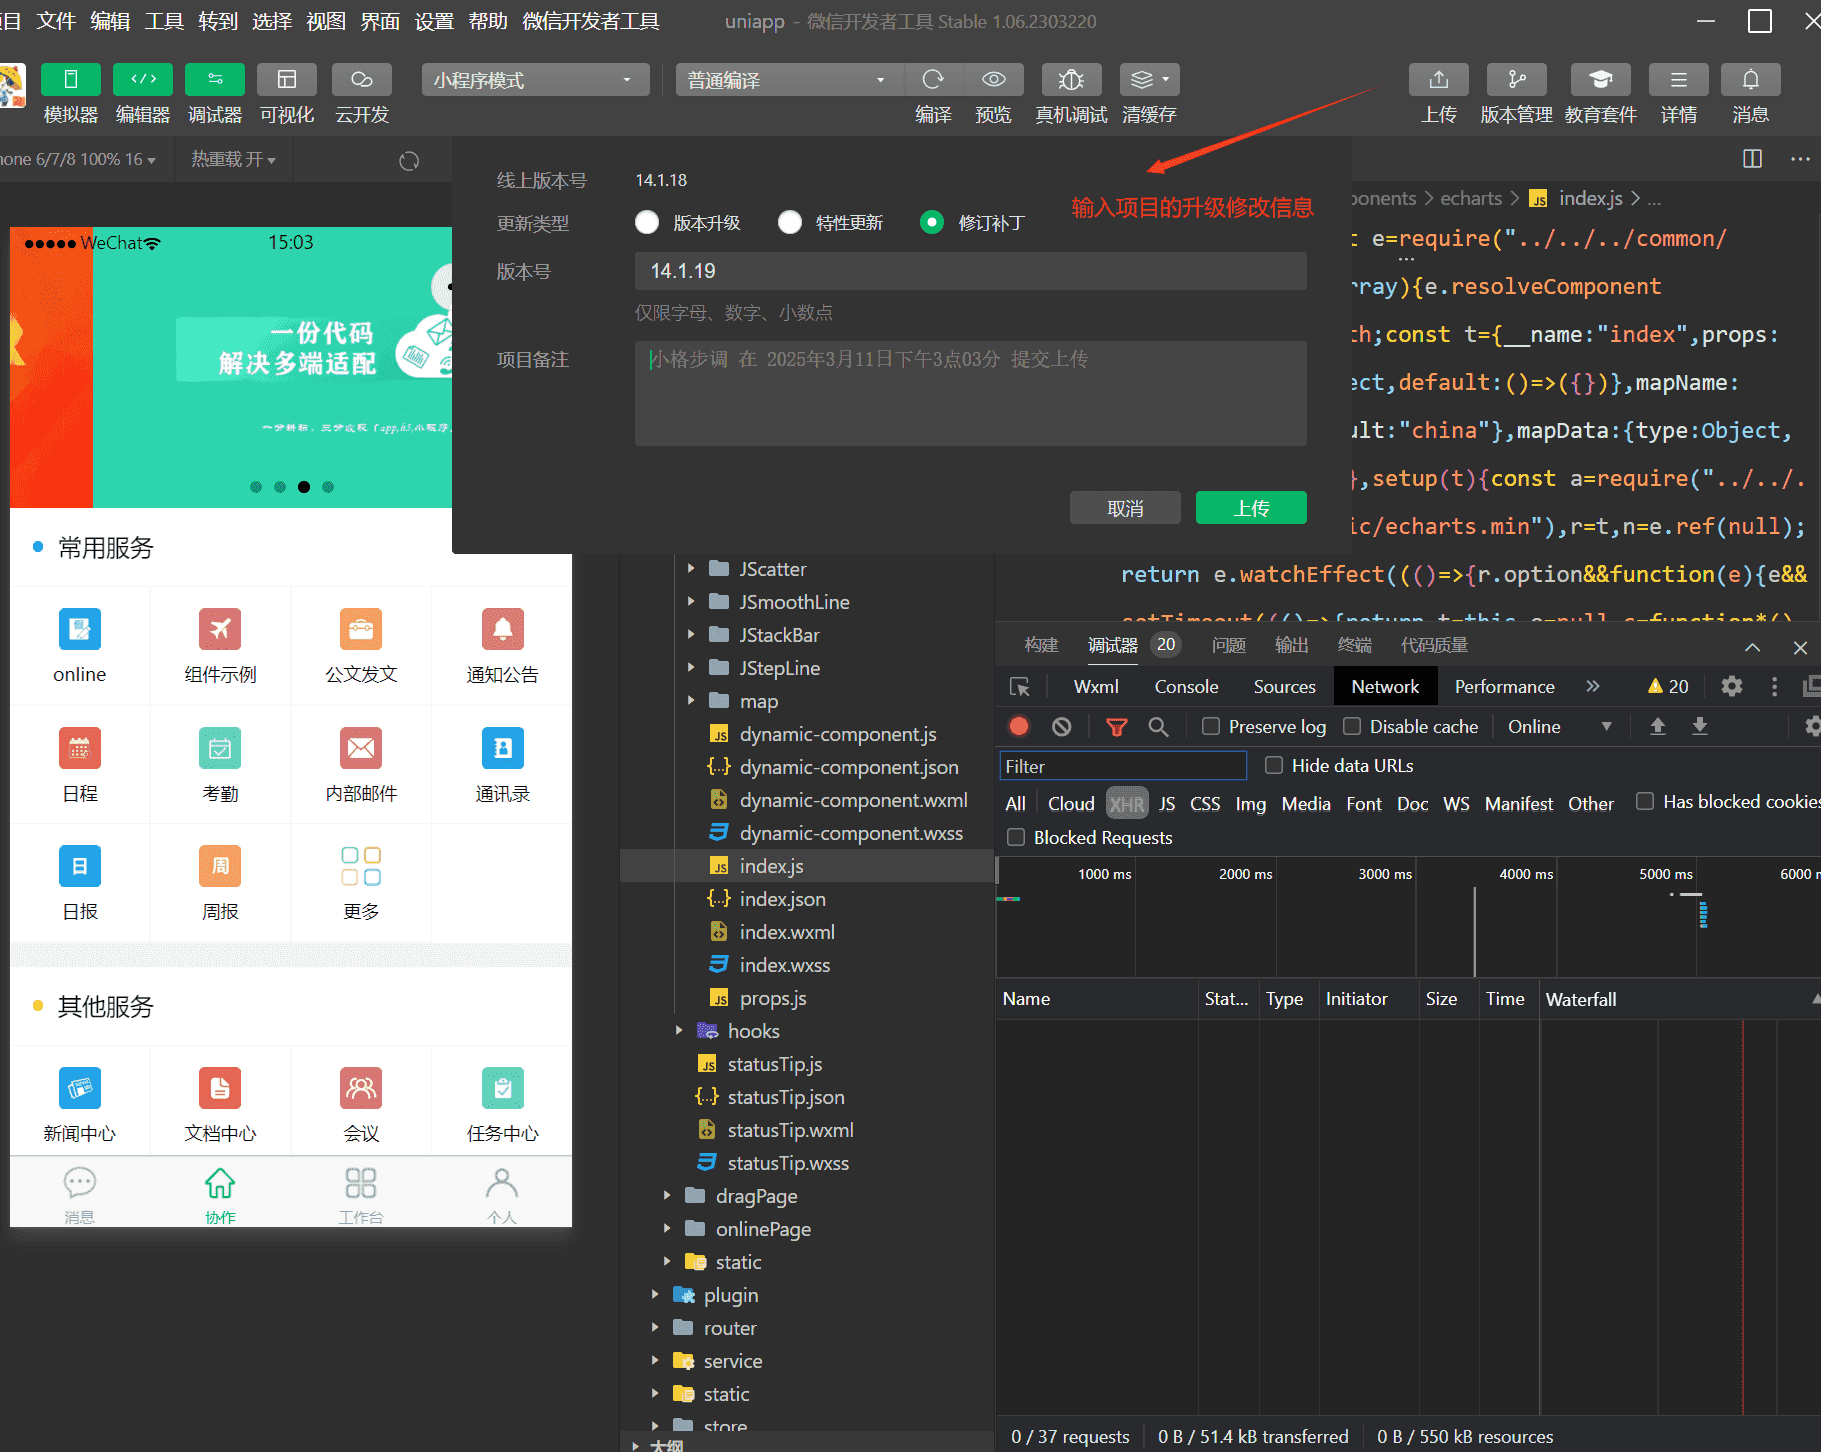Click the green 上传 button in dialog

(x=1251, y=508)
